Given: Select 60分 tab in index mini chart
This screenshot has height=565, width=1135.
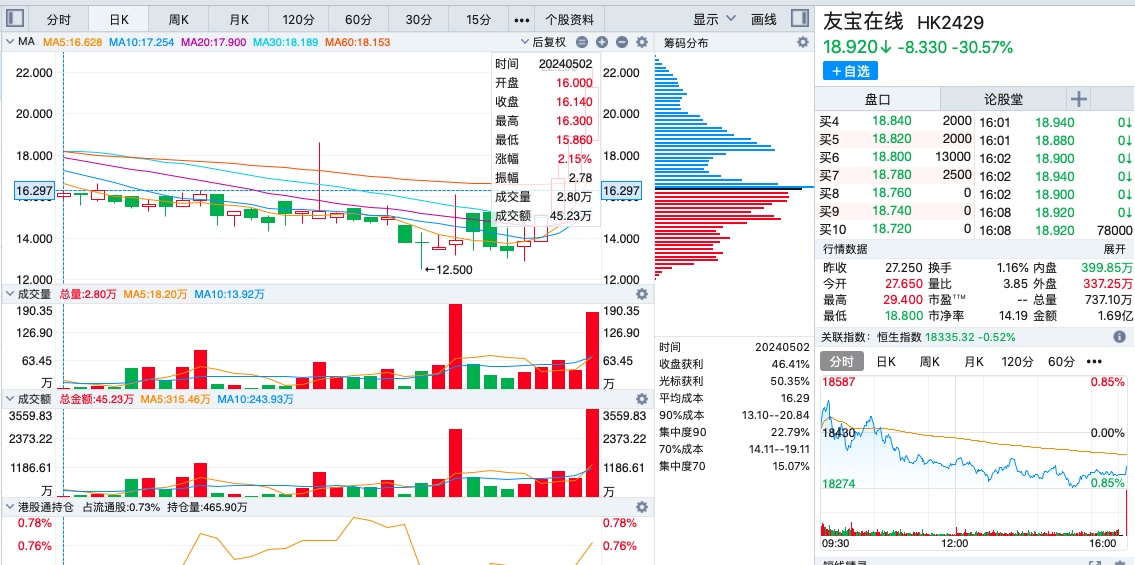Looking at the screenshot, I should [x=1062, y=362].
